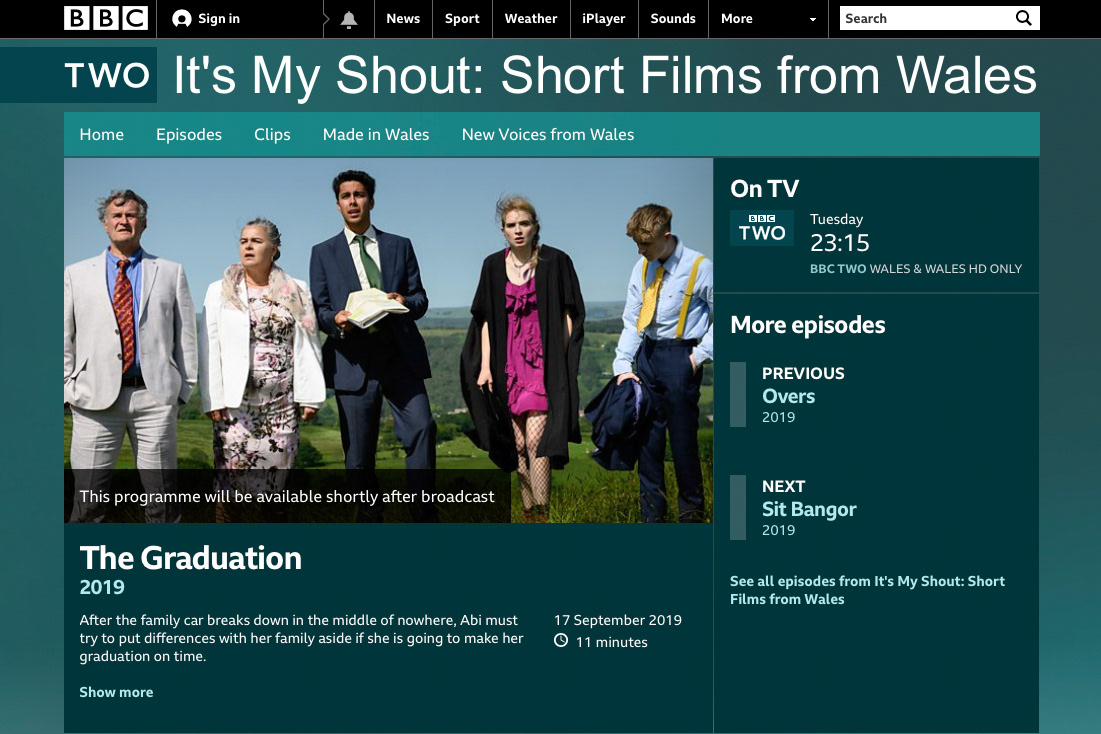Click the Sign in account icon

[x=181, y=19]
